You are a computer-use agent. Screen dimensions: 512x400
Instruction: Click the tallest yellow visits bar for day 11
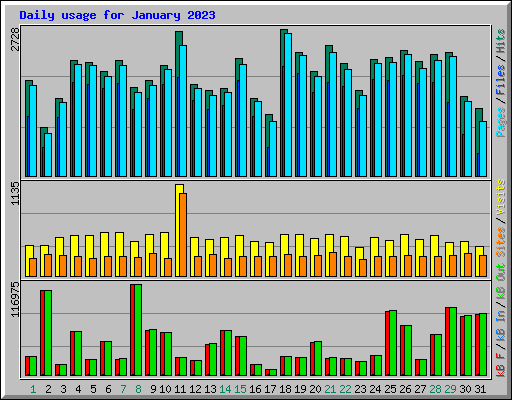(x=178, y=230)
